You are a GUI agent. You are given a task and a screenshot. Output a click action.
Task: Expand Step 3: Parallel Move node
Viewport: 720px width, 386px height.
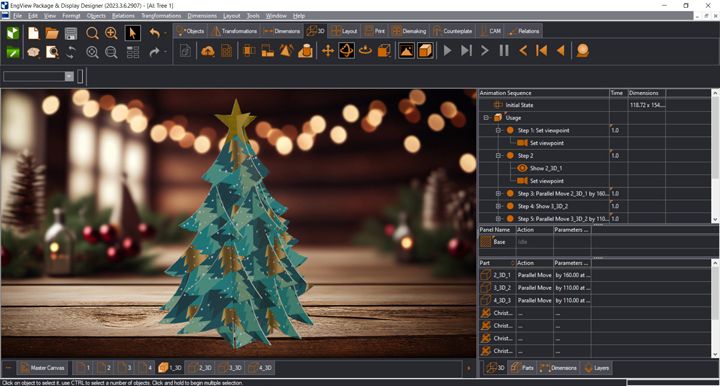point(498,194)
